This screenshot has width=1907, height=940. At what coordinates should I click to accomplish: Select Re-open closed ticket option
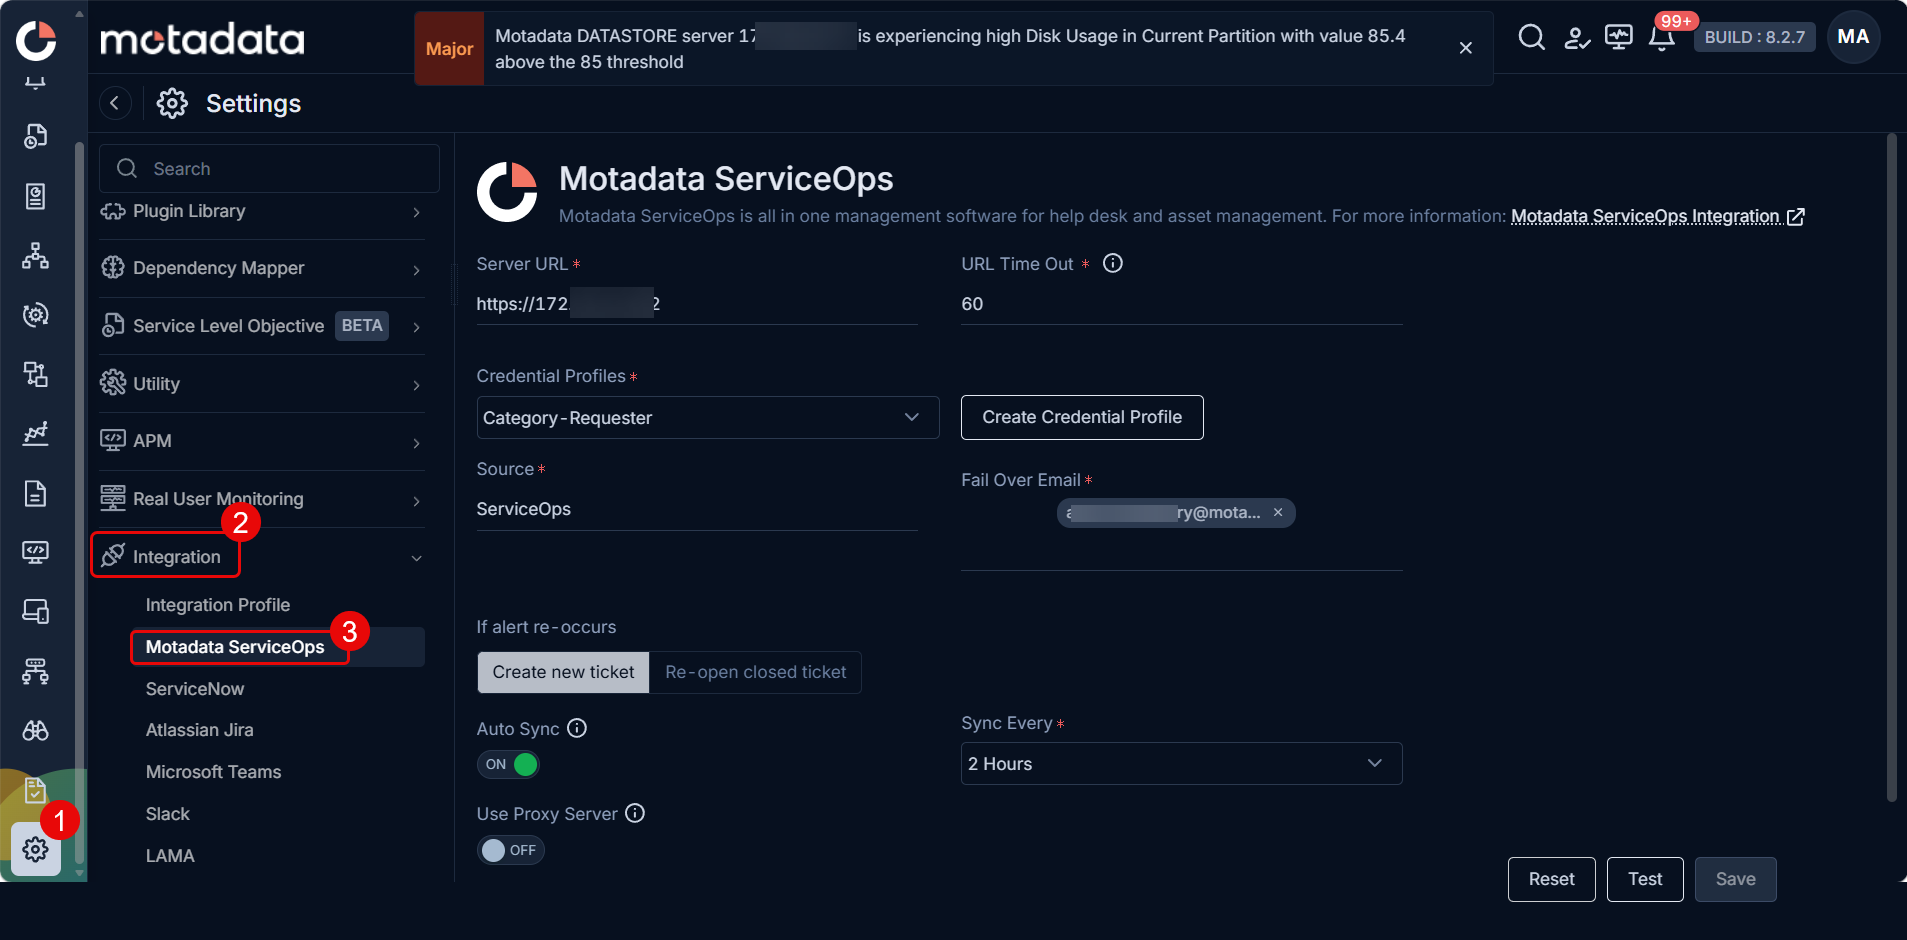tap(755, 672)
